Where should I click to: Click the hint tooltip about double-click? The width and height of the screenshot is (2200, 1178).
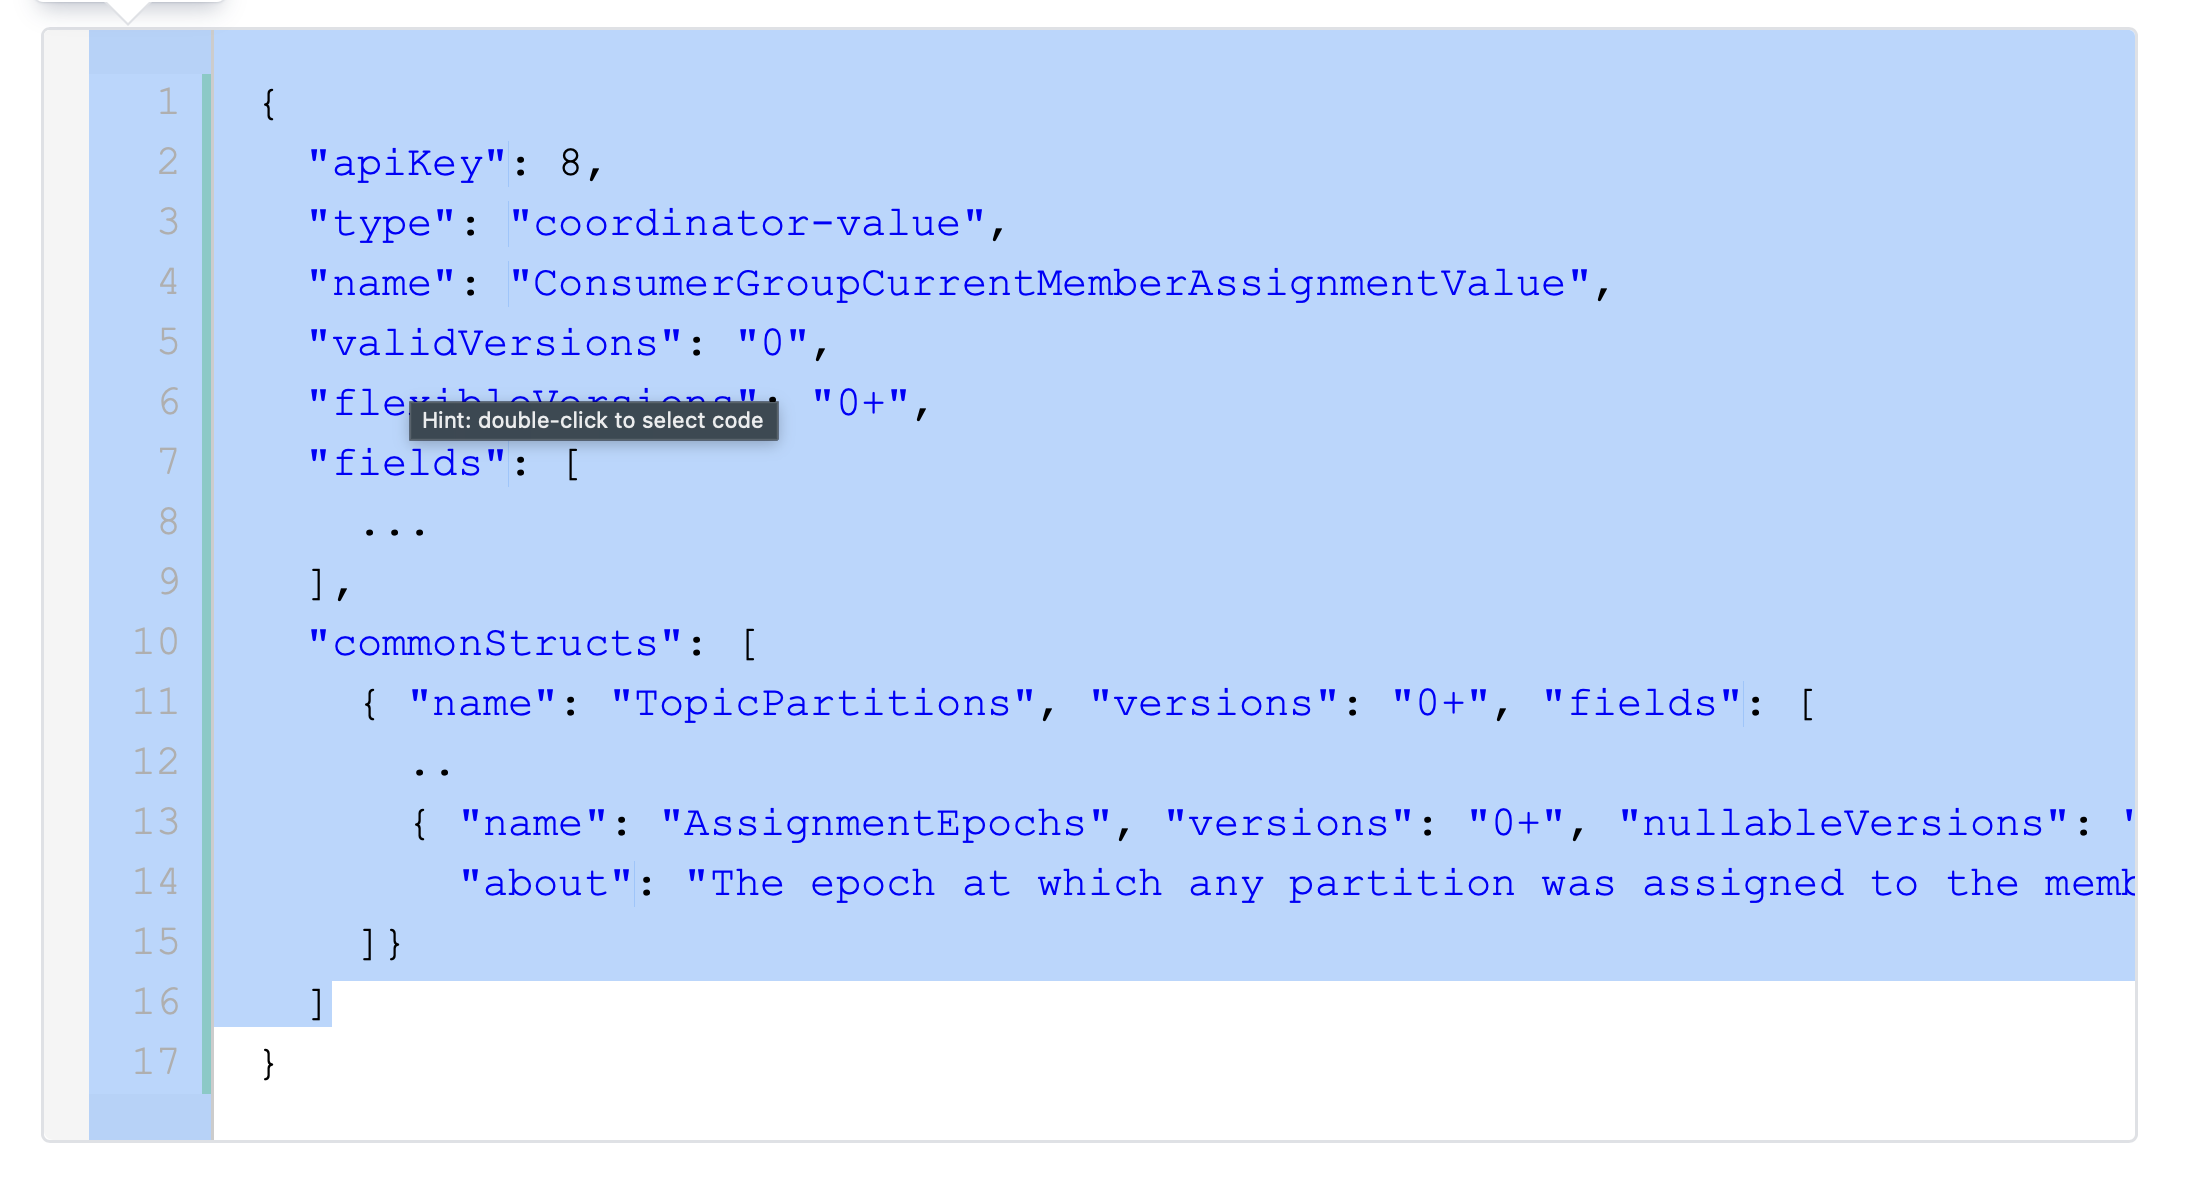click(593, 420)
